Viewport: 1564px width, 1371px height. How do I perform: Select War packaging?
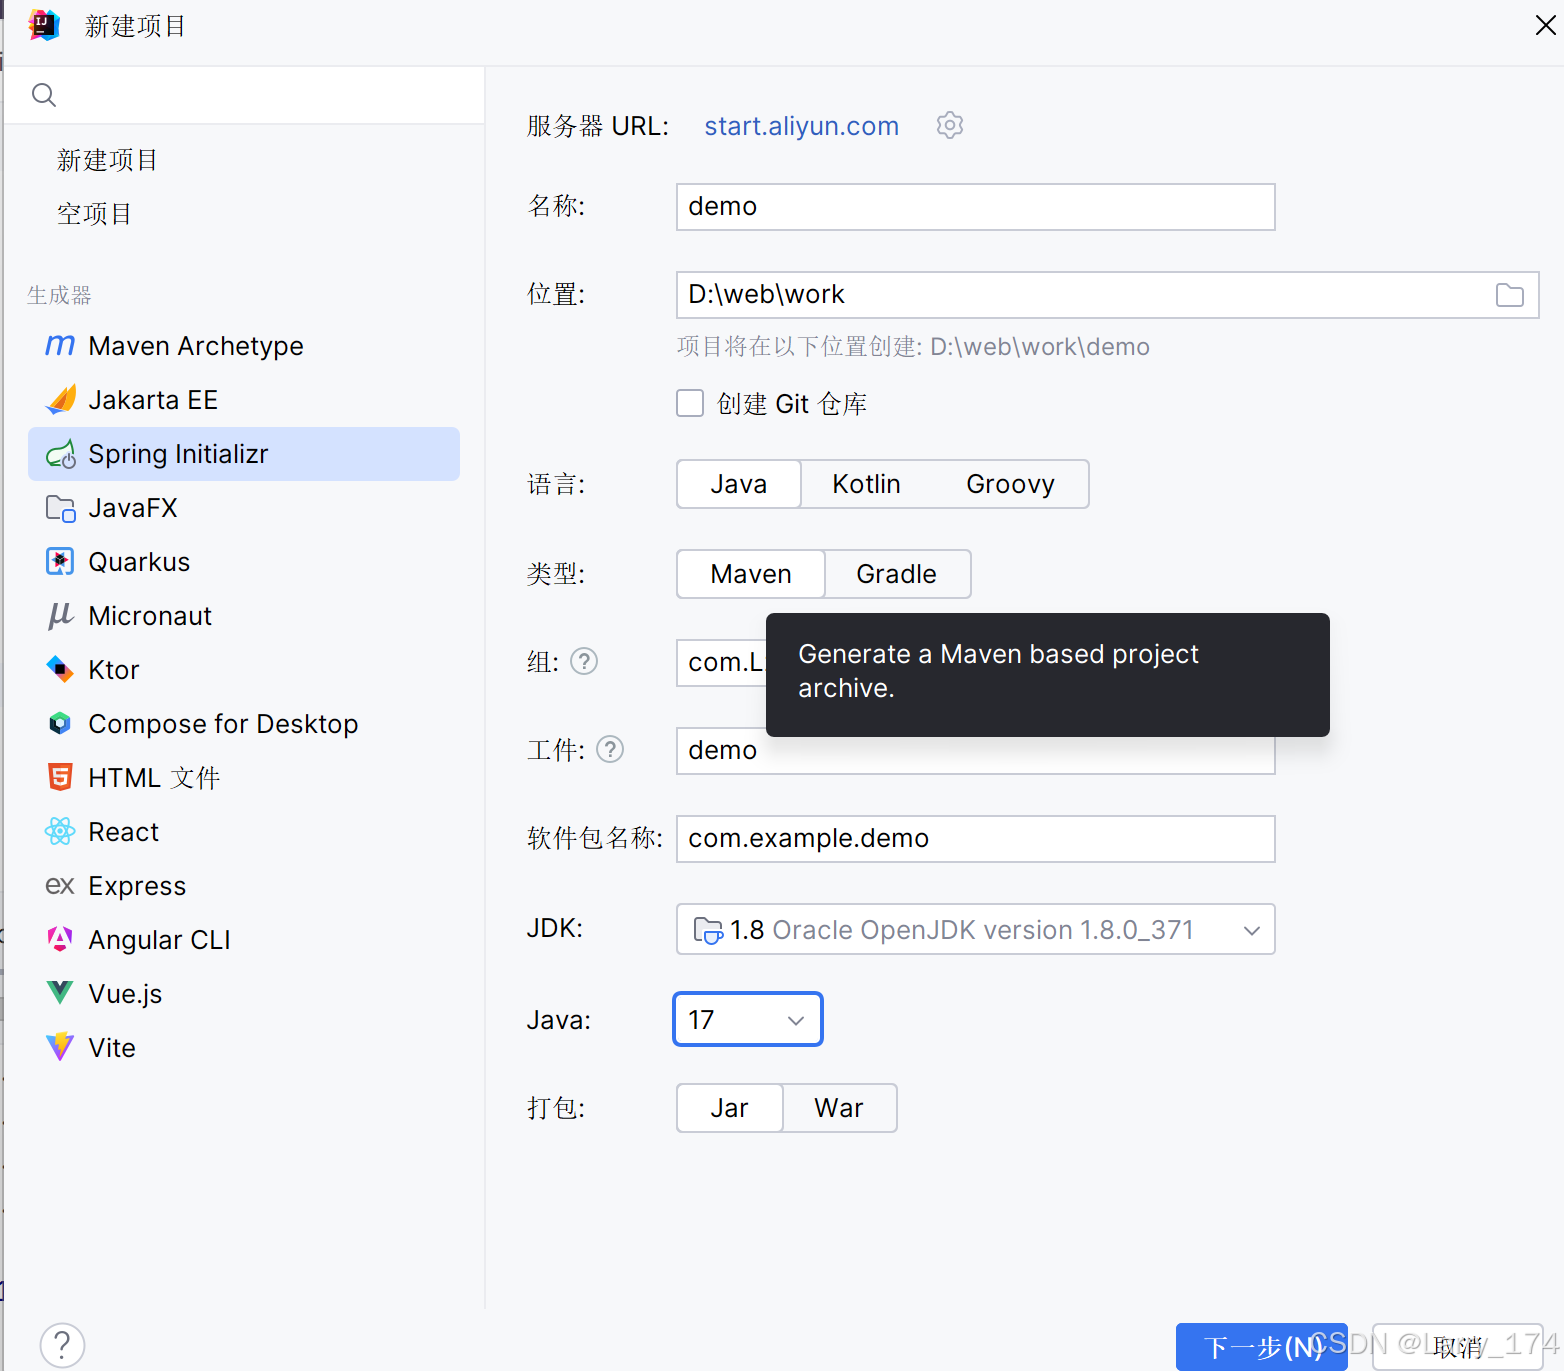[839, 1108]
